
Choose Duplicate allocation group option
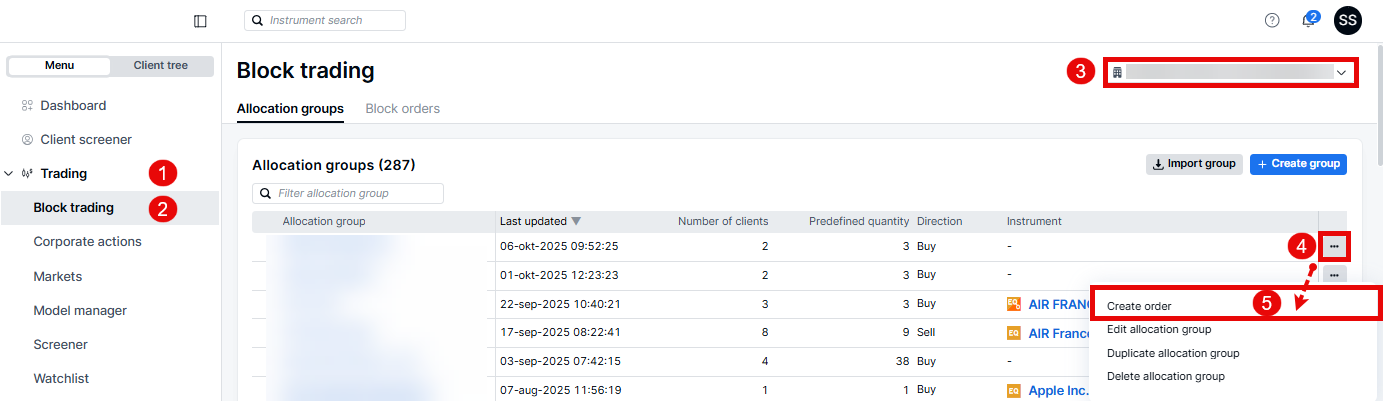pos(1172,353)
